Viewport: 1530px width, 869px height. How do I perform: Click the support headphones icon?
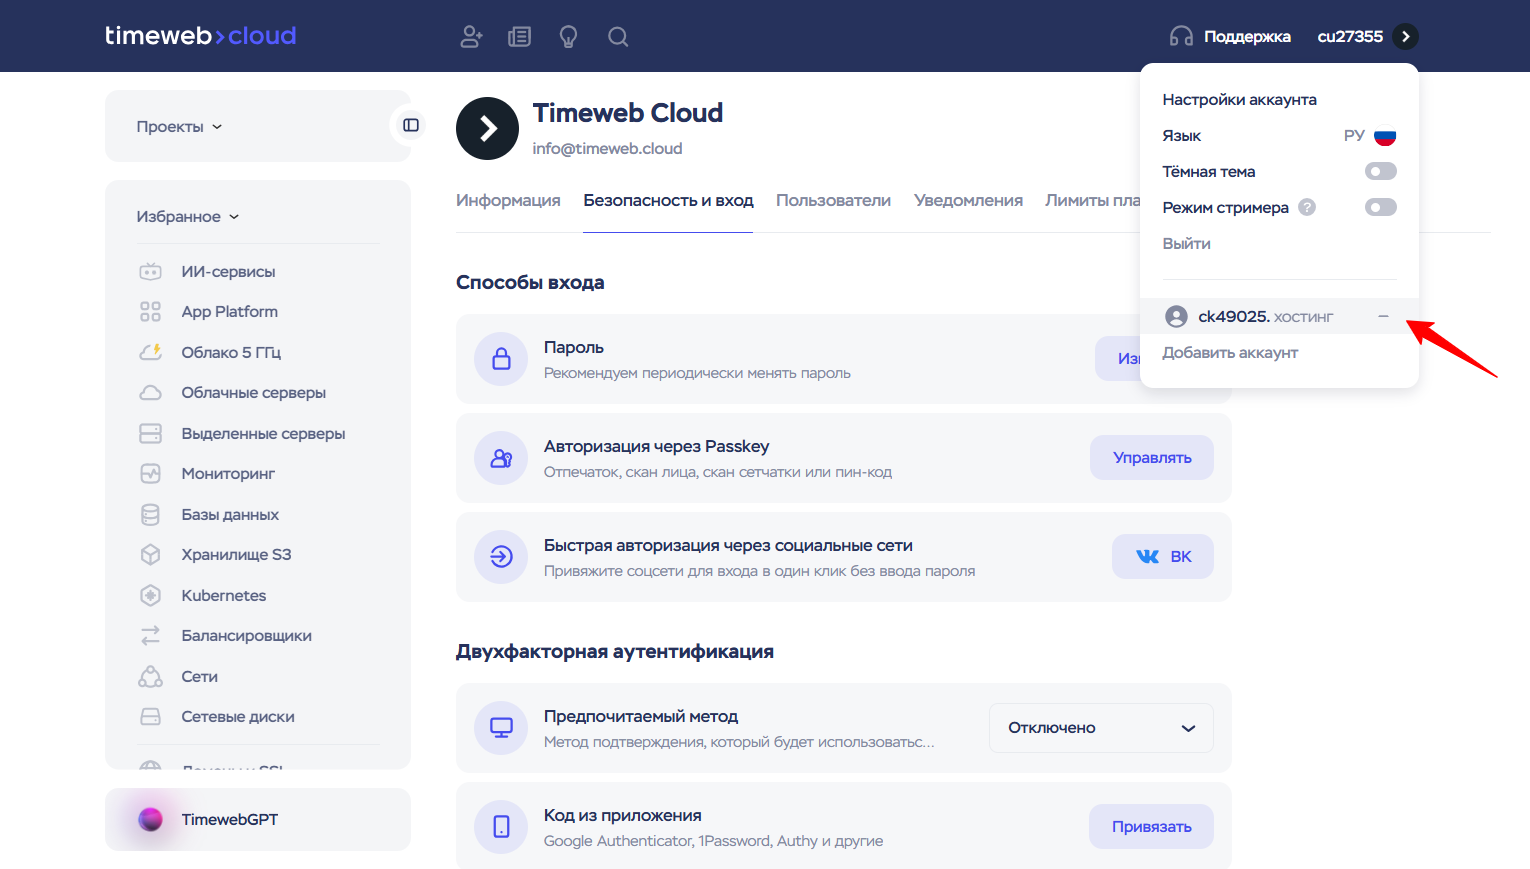1181,37
